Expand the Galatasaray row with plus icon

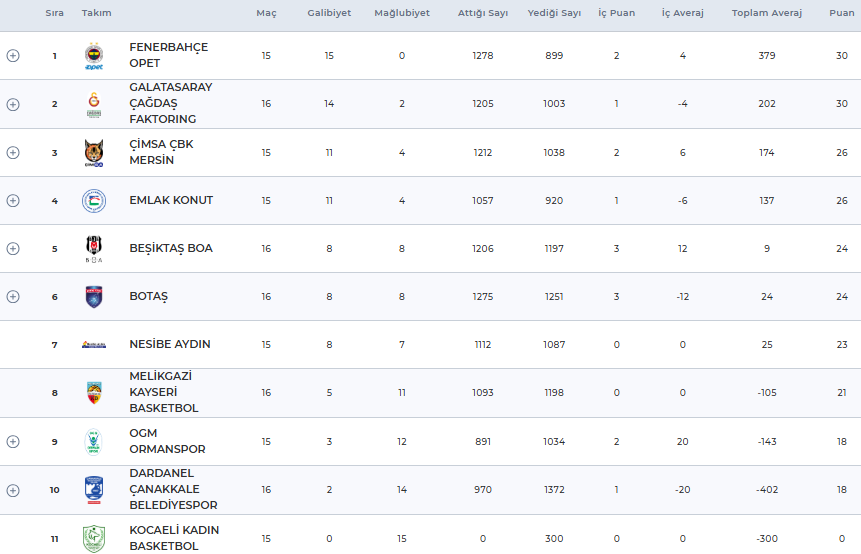(x=13, y=104)
